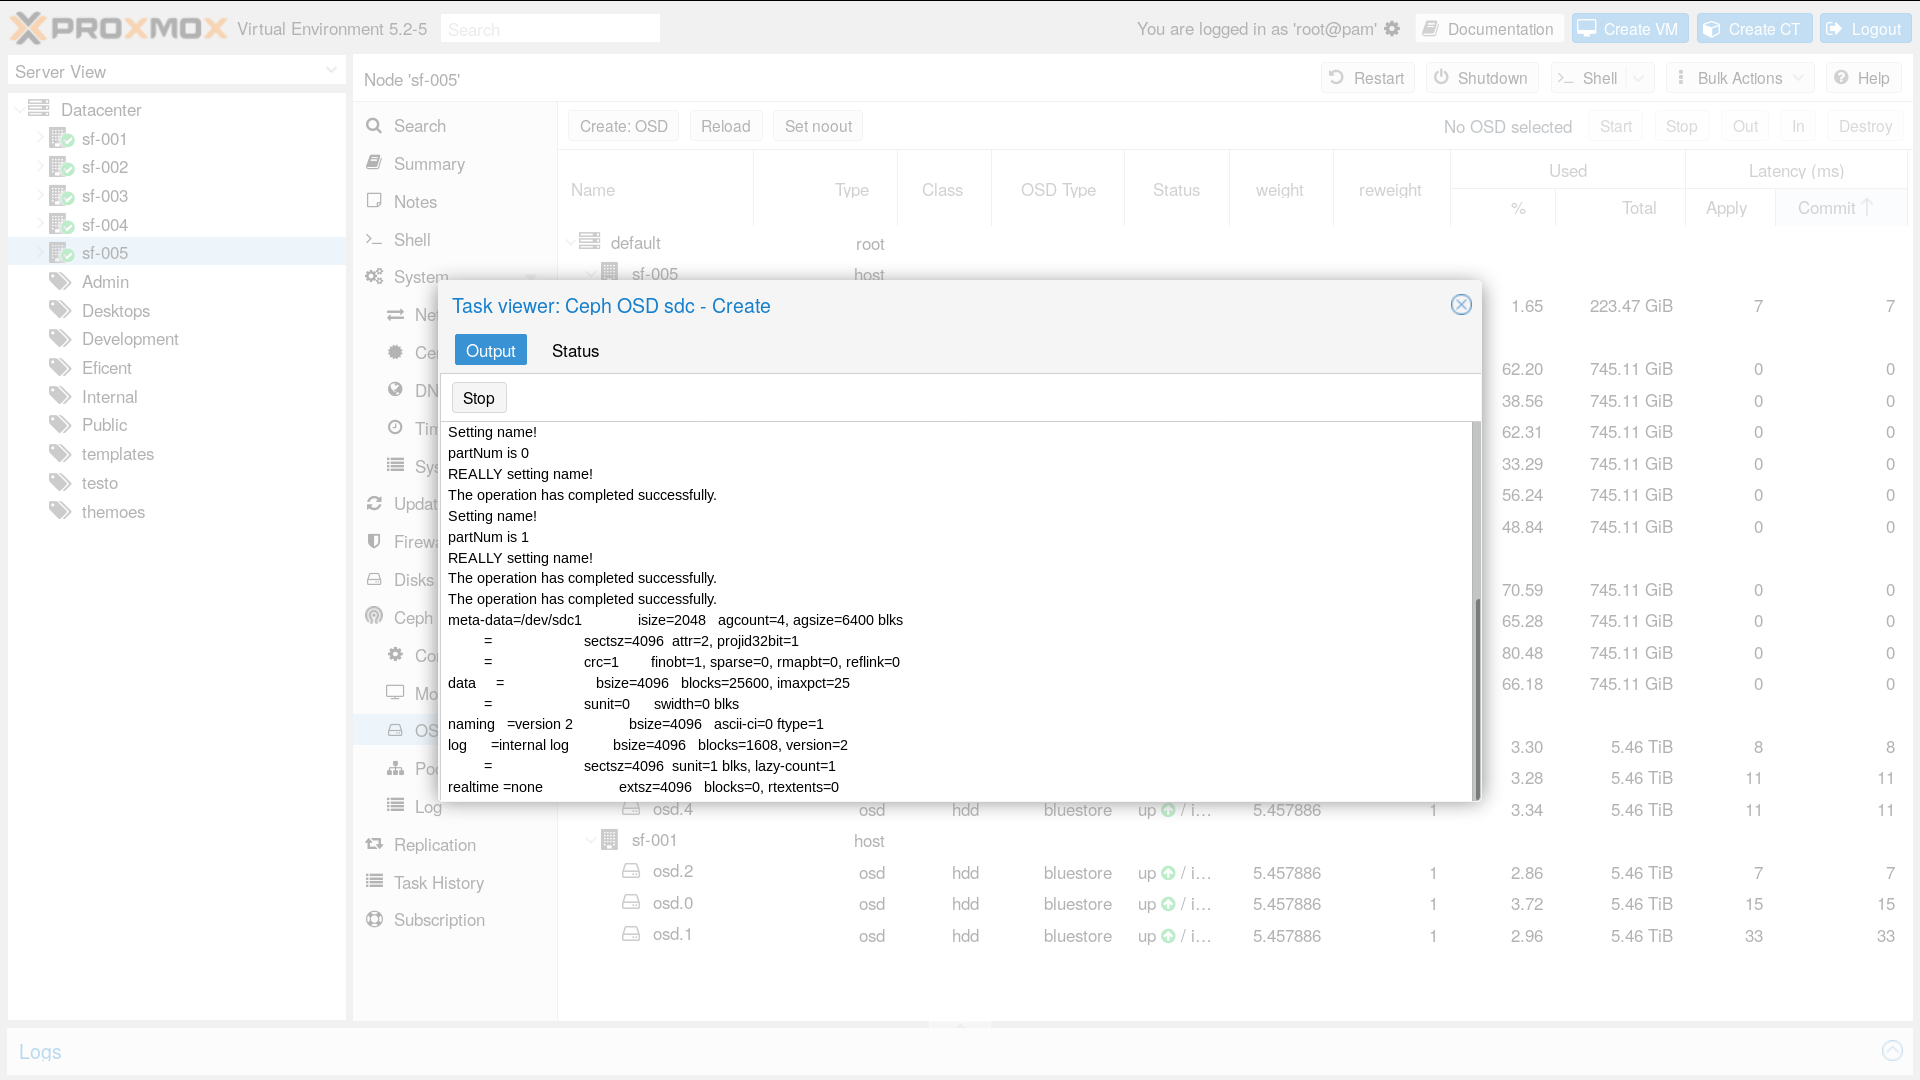Click the Reload button
Viewport: 1920px width, 1080px height.
pyautogui.click(x=725, y=126)
